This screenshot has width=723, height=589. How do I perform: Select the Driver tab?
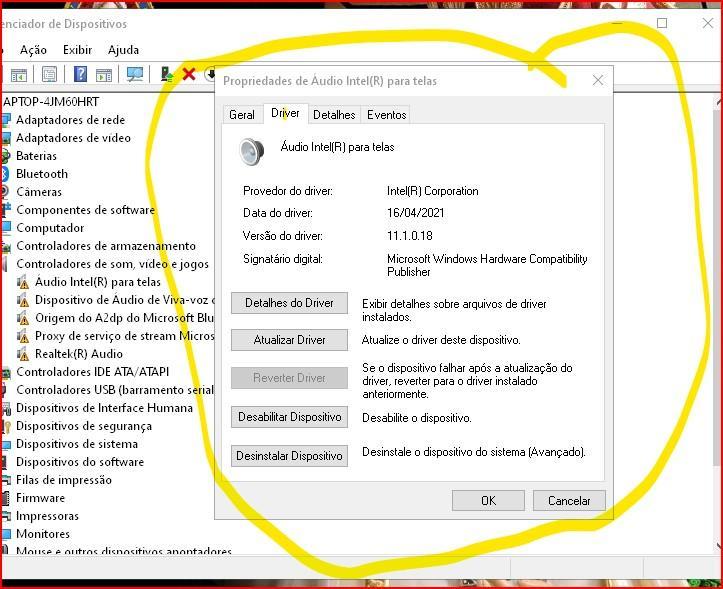tap(285, 113)
